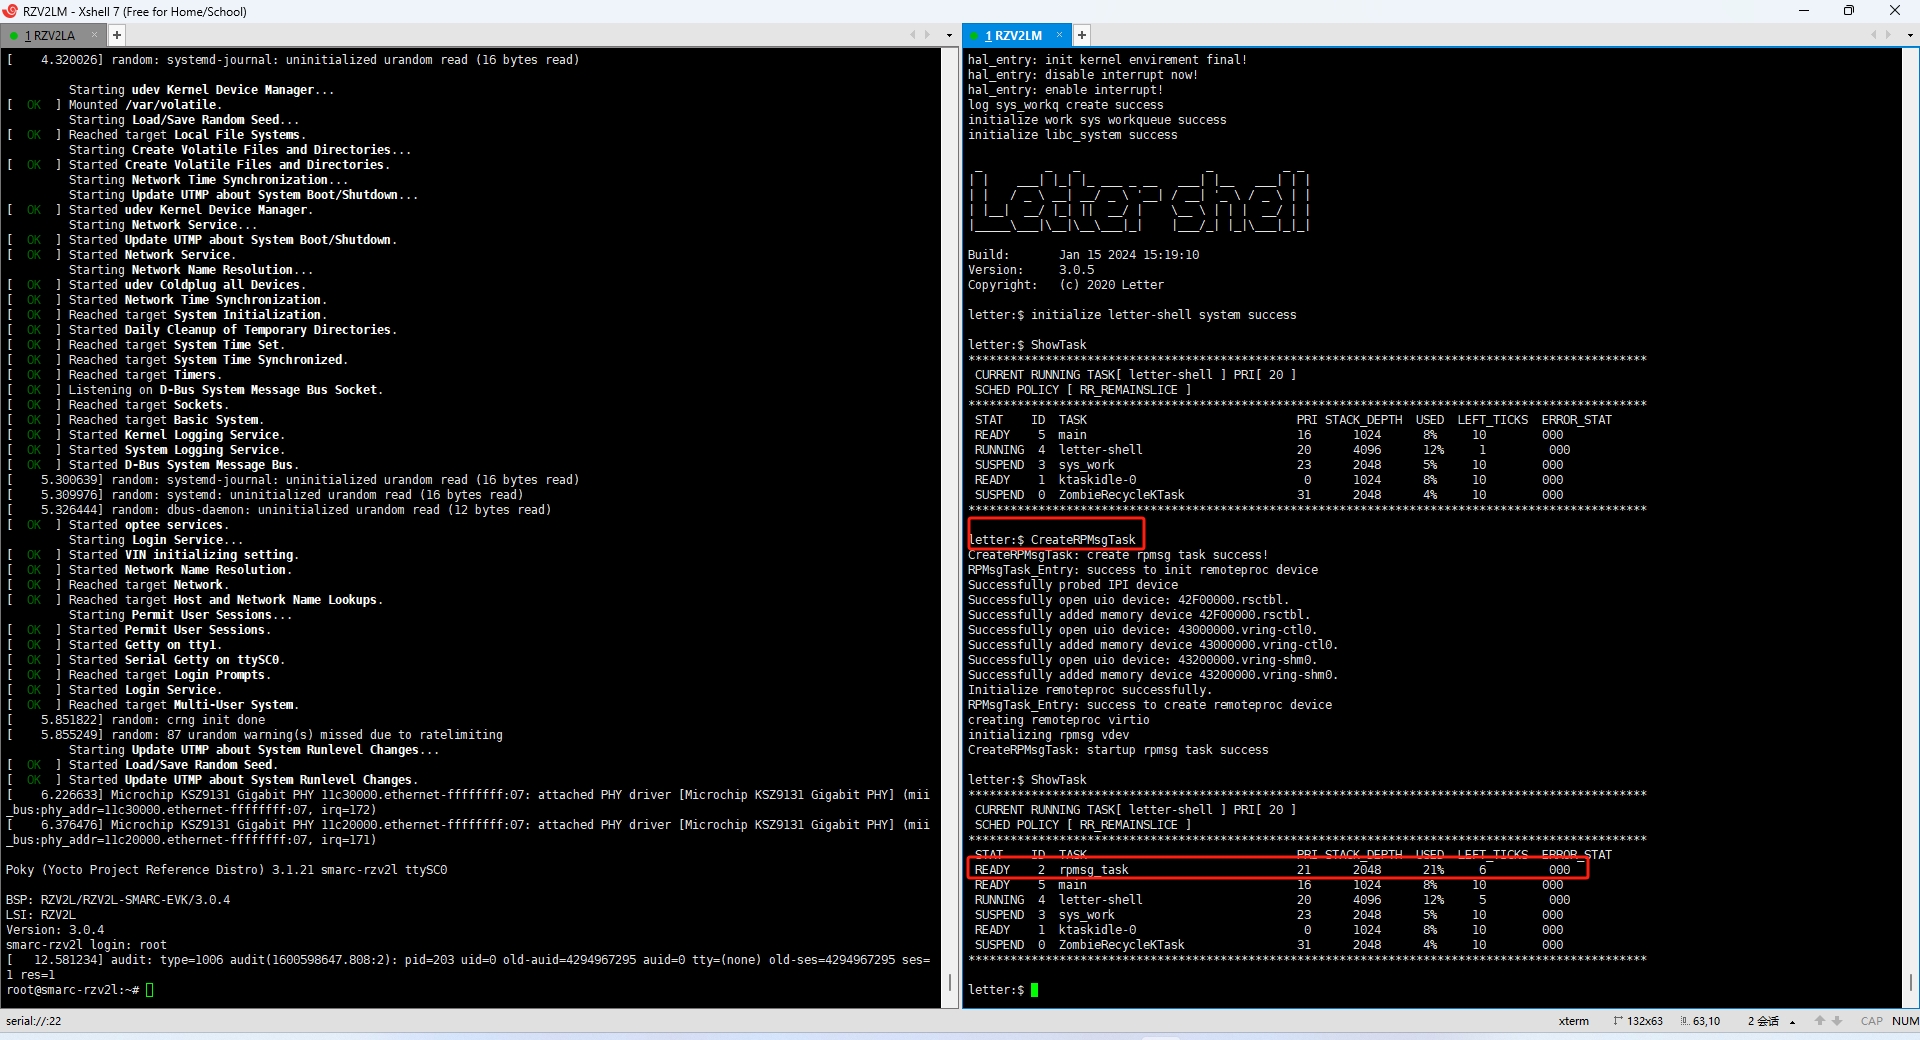Click the 'SUSPEND 3 sys_work' row in the first task table
The width and height of the screenshot is (1920, 1040).
1269,465
